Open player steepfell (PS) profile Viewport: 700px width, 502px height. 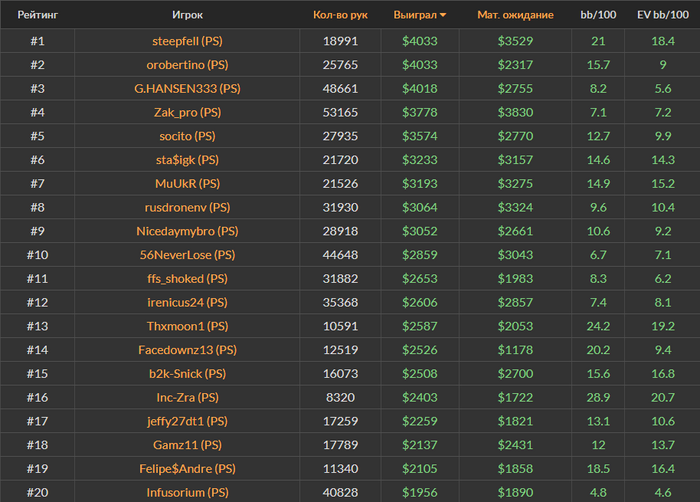click(x=187, y=40)
